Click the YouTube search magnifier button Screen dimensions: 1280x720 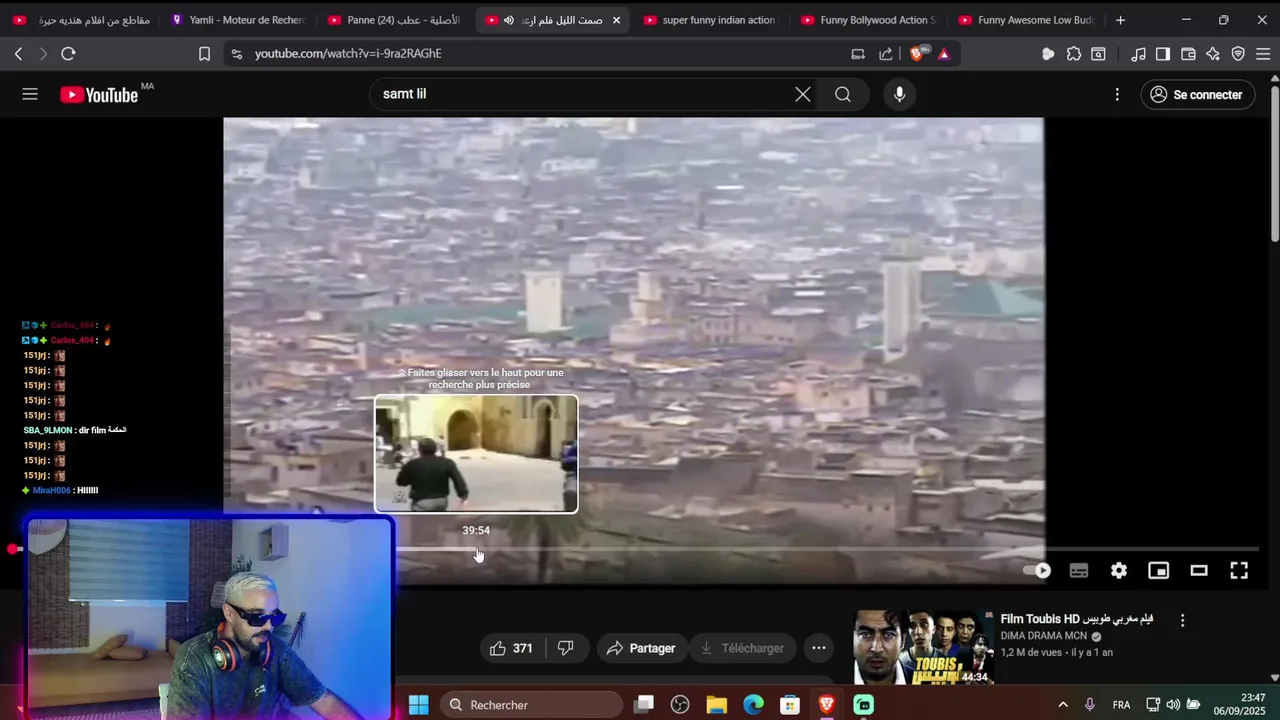843,94
